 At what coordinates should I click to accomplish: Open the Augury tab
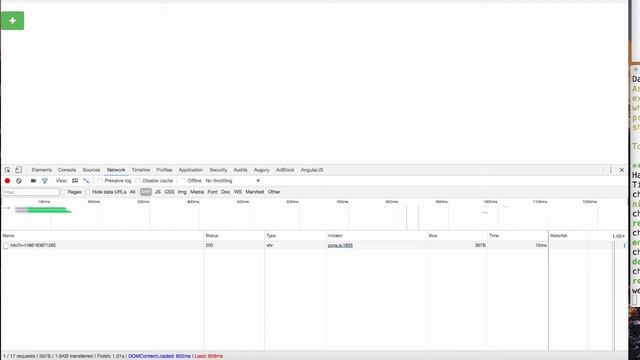pos(262,170)
